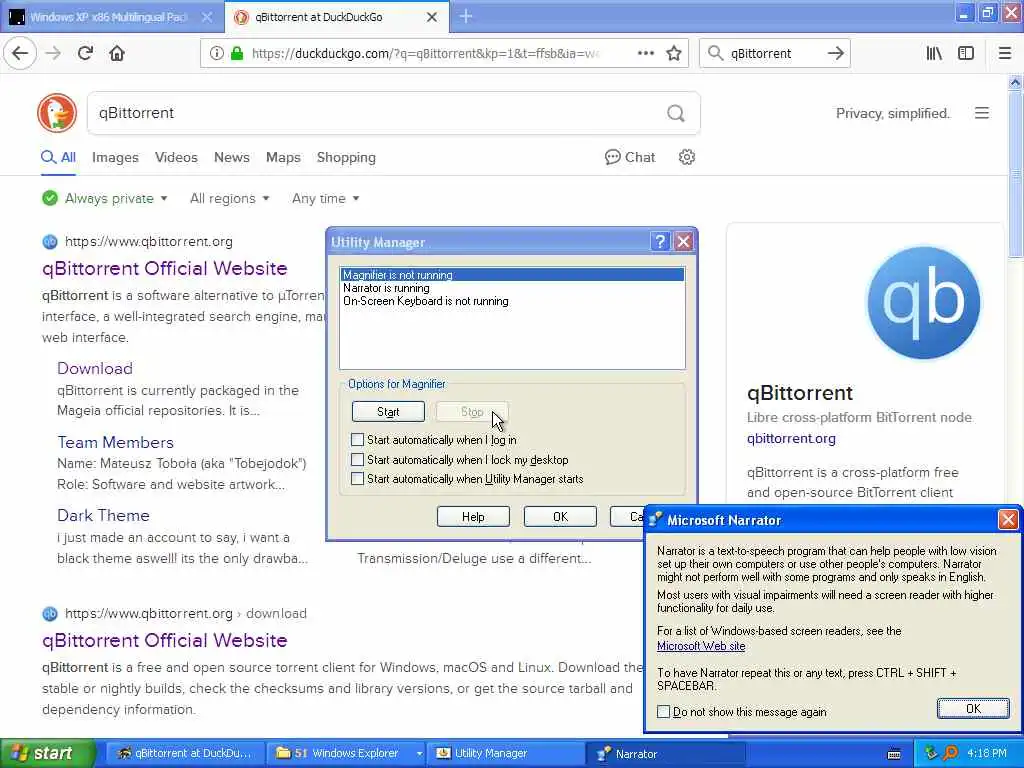Click OK in Microsoft Narrator dialog

(x=973, y=709)
